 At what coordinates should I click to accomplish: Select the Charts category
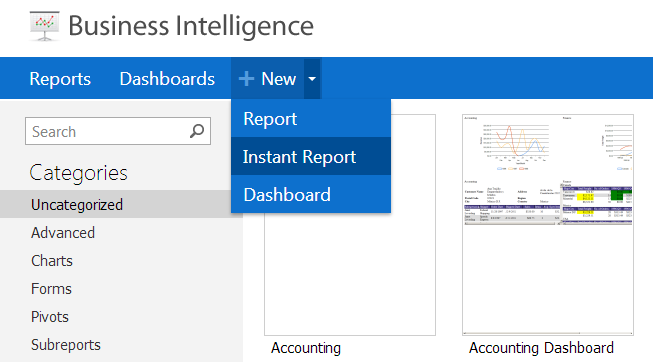coord(52,260)
